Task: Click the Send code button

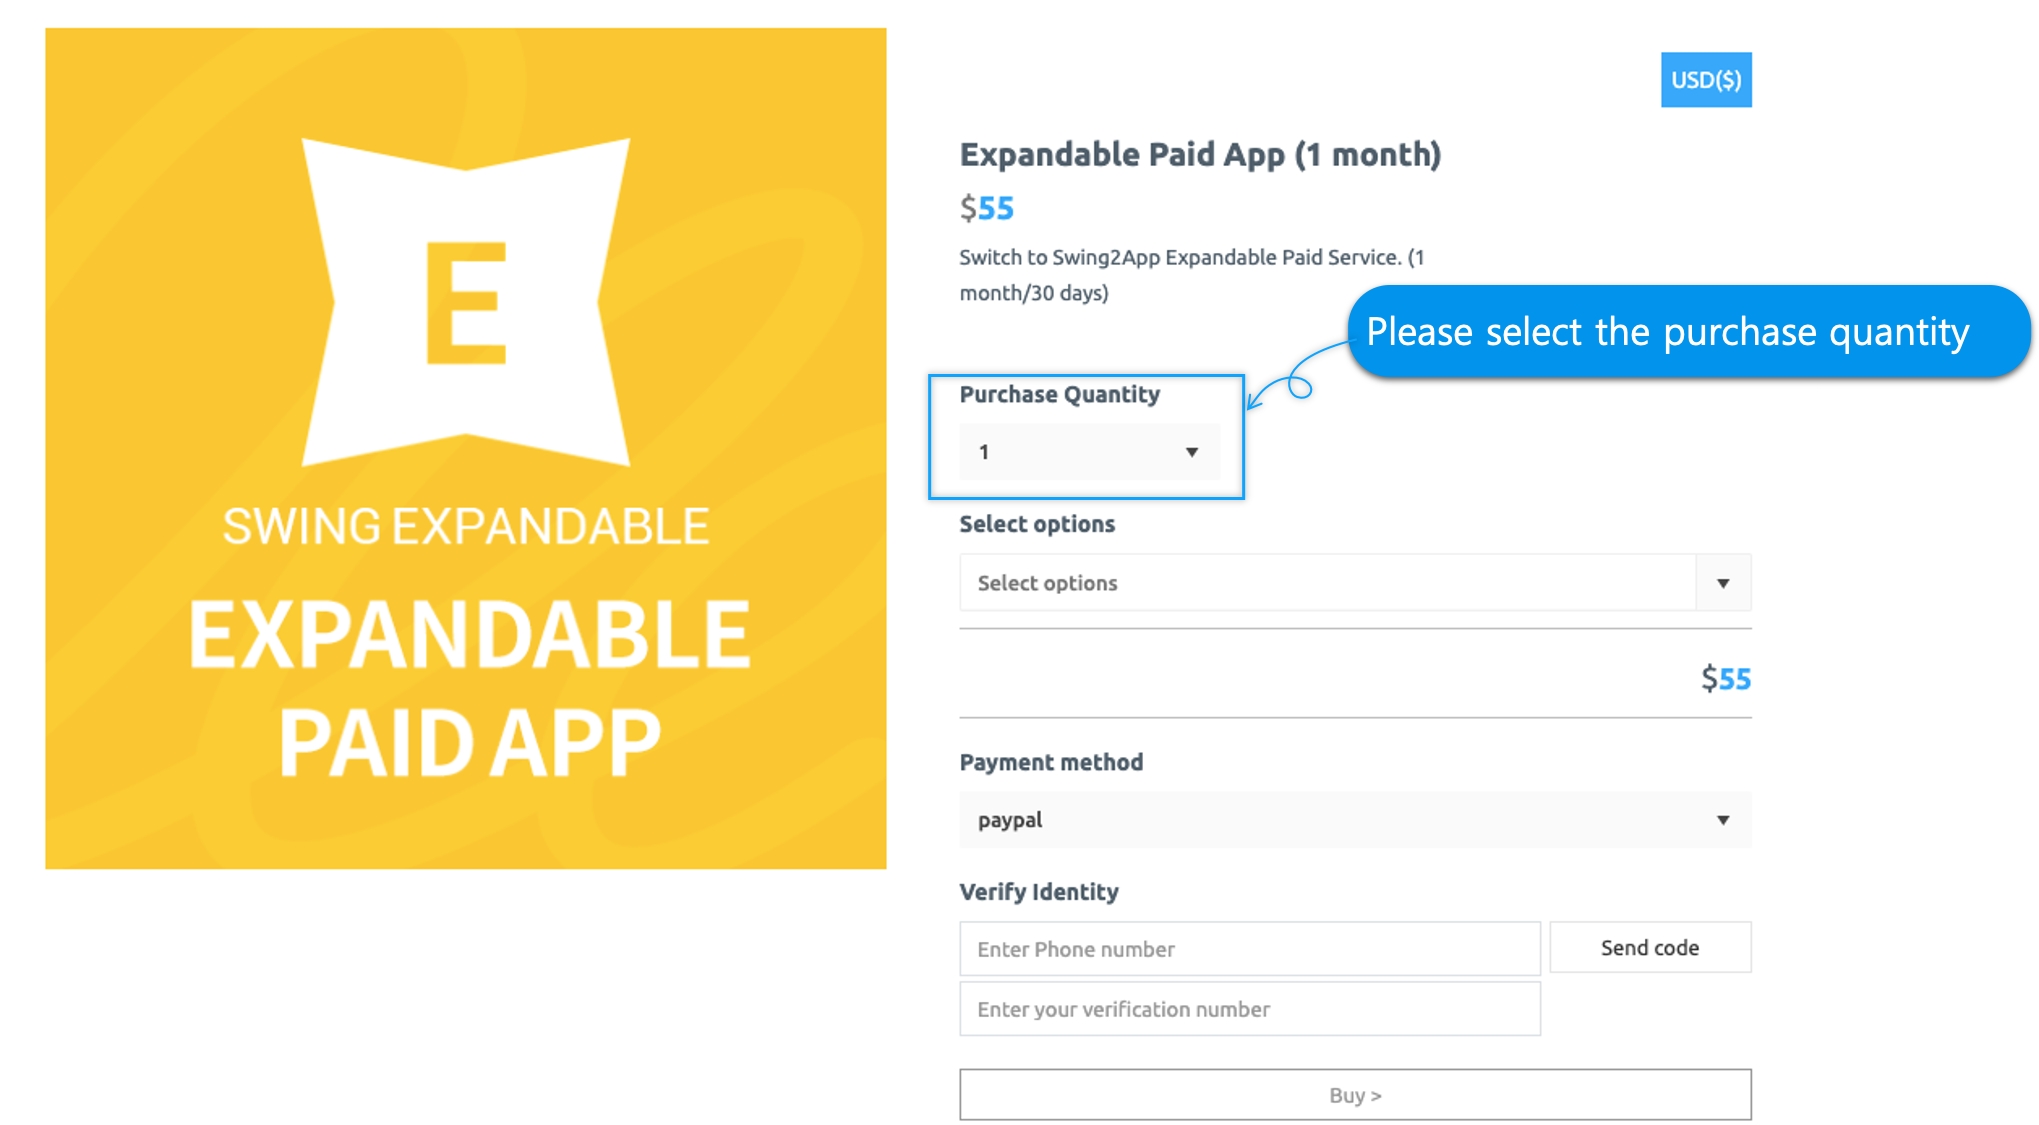Action: pos(1650,947)
